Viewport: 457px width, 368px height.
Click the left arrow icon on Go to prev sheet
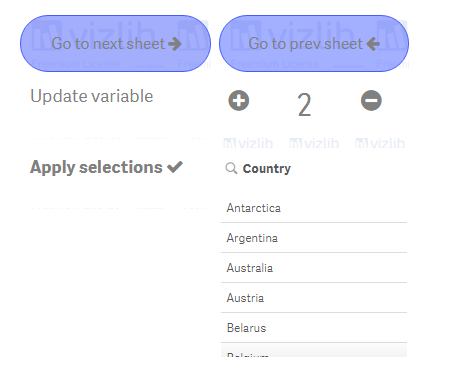(x=373, y=44)
